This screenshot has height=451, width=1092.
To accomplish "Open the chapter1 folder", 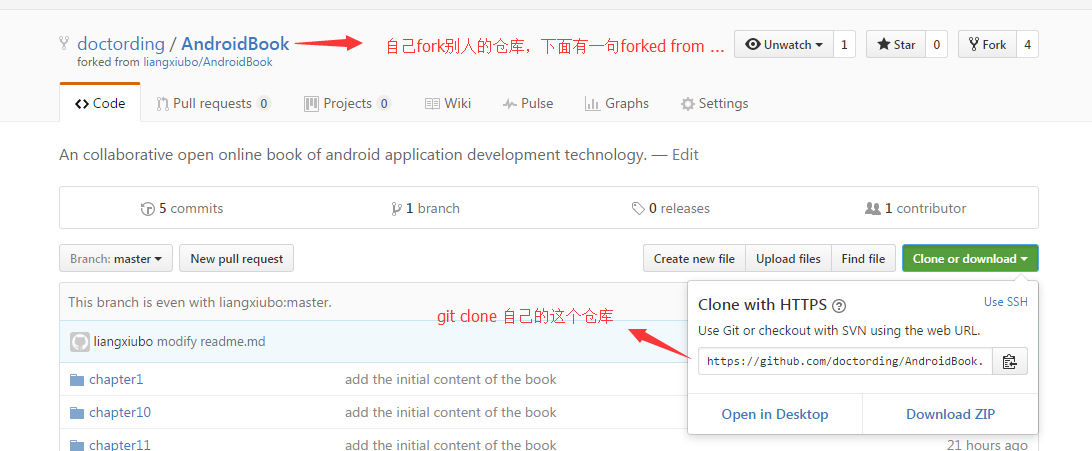I will [116, 380].
